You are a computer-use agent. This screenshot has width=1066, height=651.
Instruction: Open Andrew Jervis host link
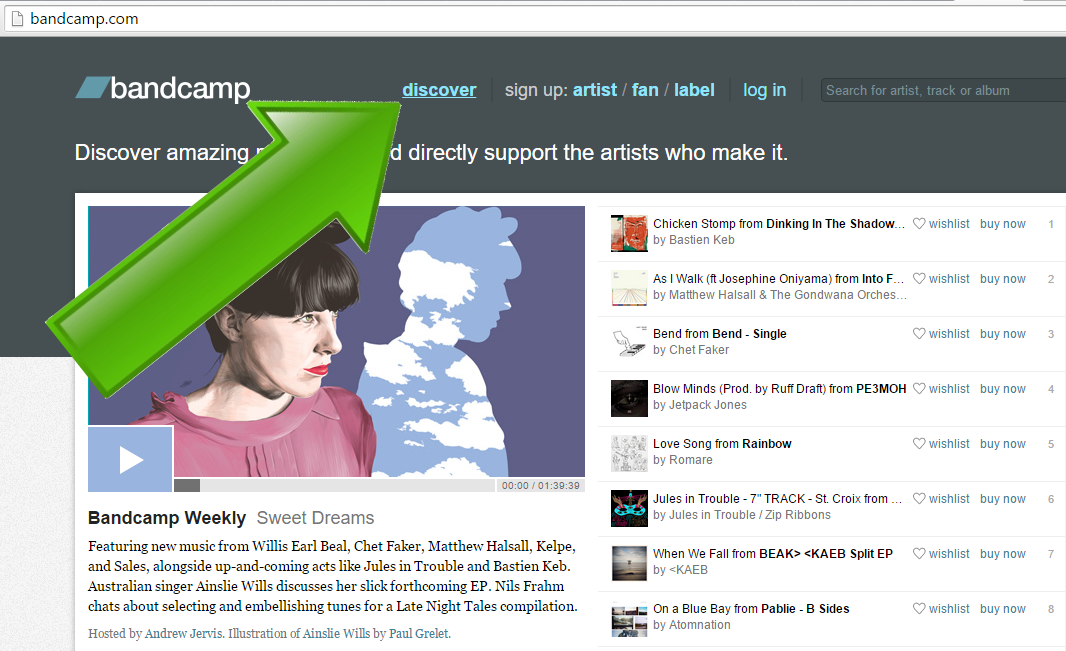pyautogui.click(x=184, y=633)
